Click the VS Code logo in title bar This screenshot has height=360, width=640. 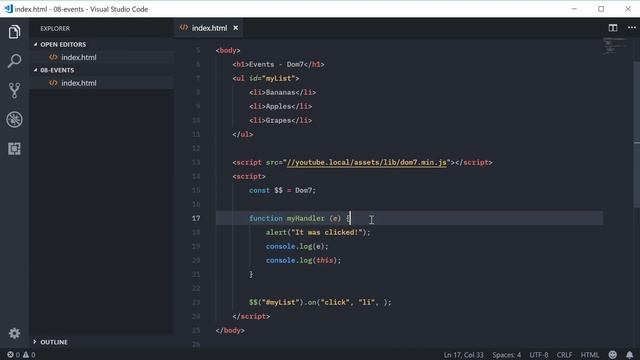pyautogui.click(x=8, y=9)
